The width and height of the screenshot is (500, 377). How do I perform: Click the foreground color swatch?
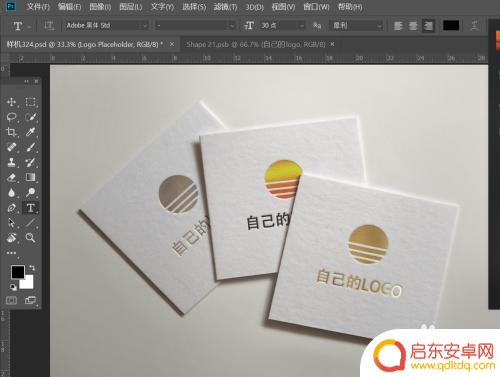(17, 272)
